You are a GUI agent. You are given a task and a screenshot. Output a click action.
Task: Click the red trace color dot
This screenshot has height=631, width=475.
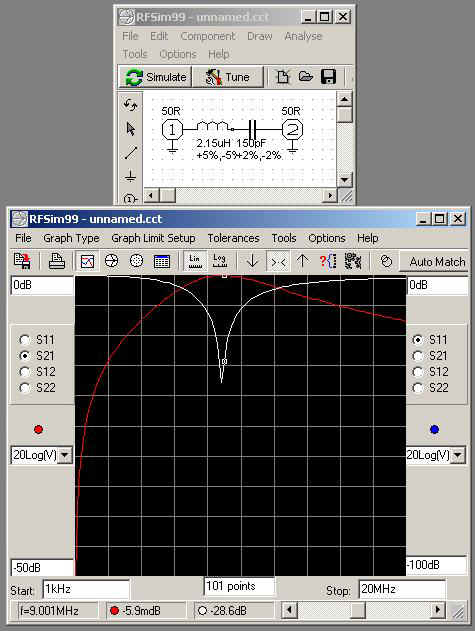[39, 429]
